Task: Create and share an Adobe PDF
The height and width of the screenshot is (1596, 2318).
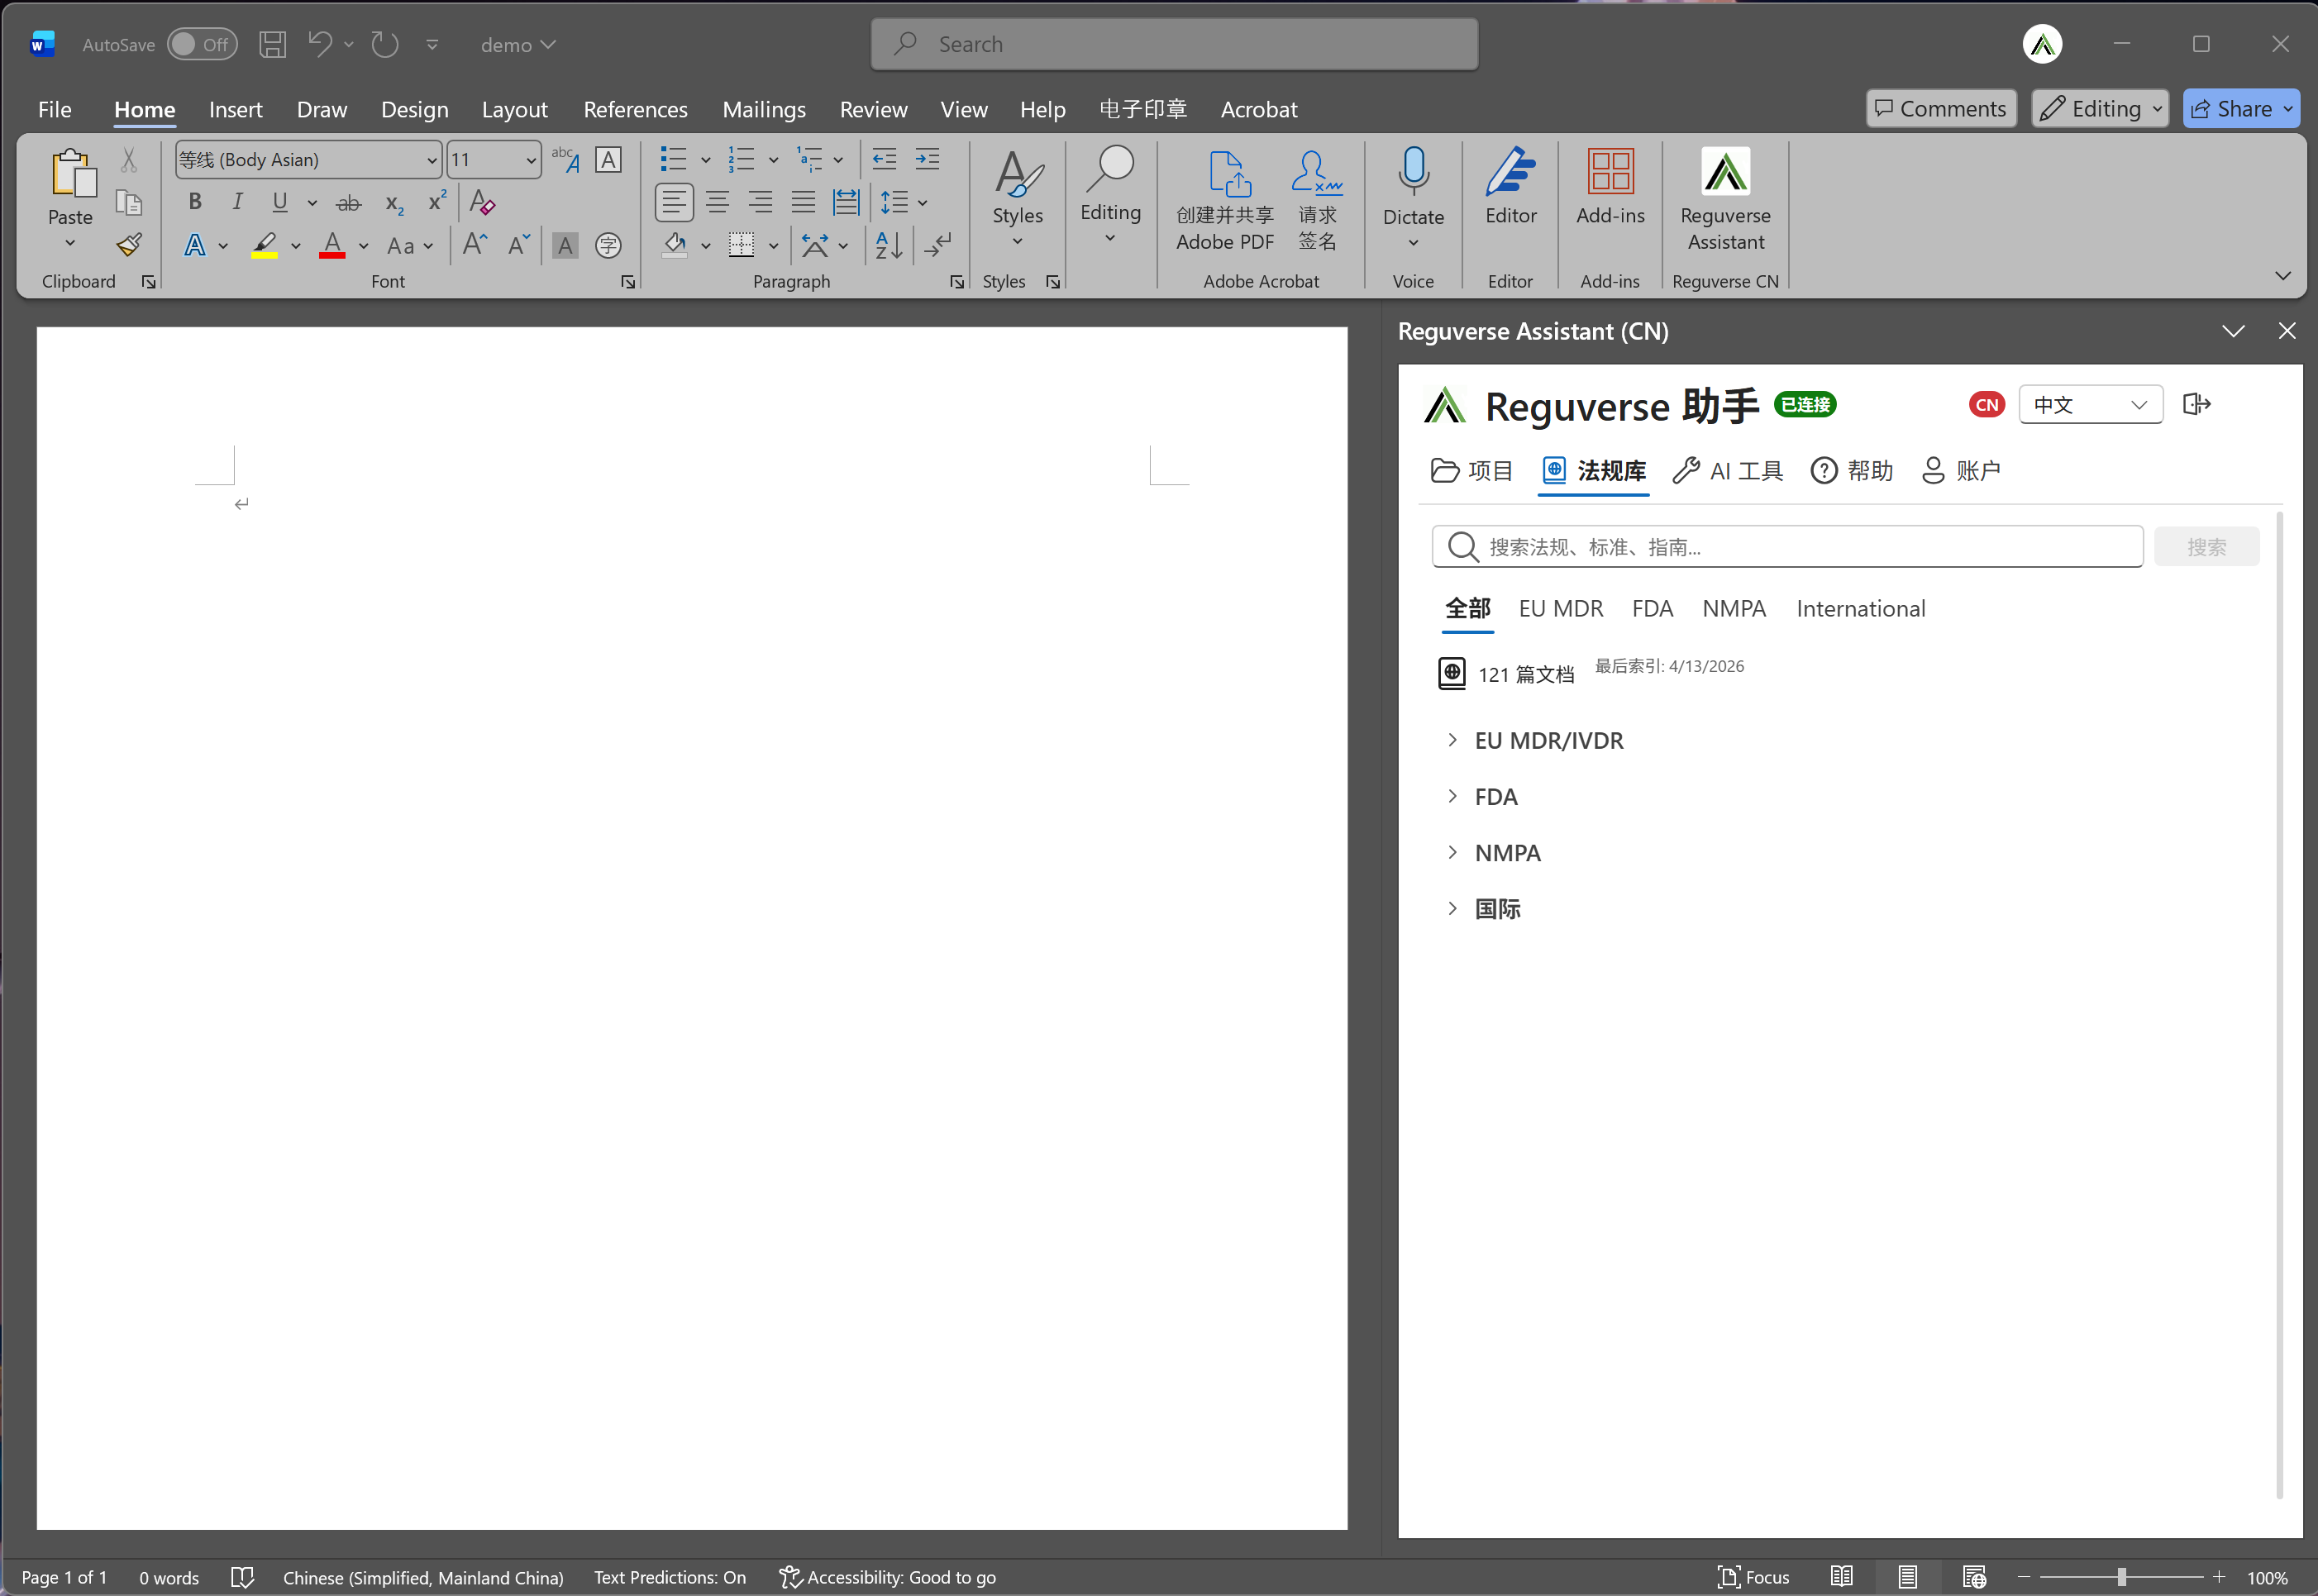Action: click(1224, 200)
